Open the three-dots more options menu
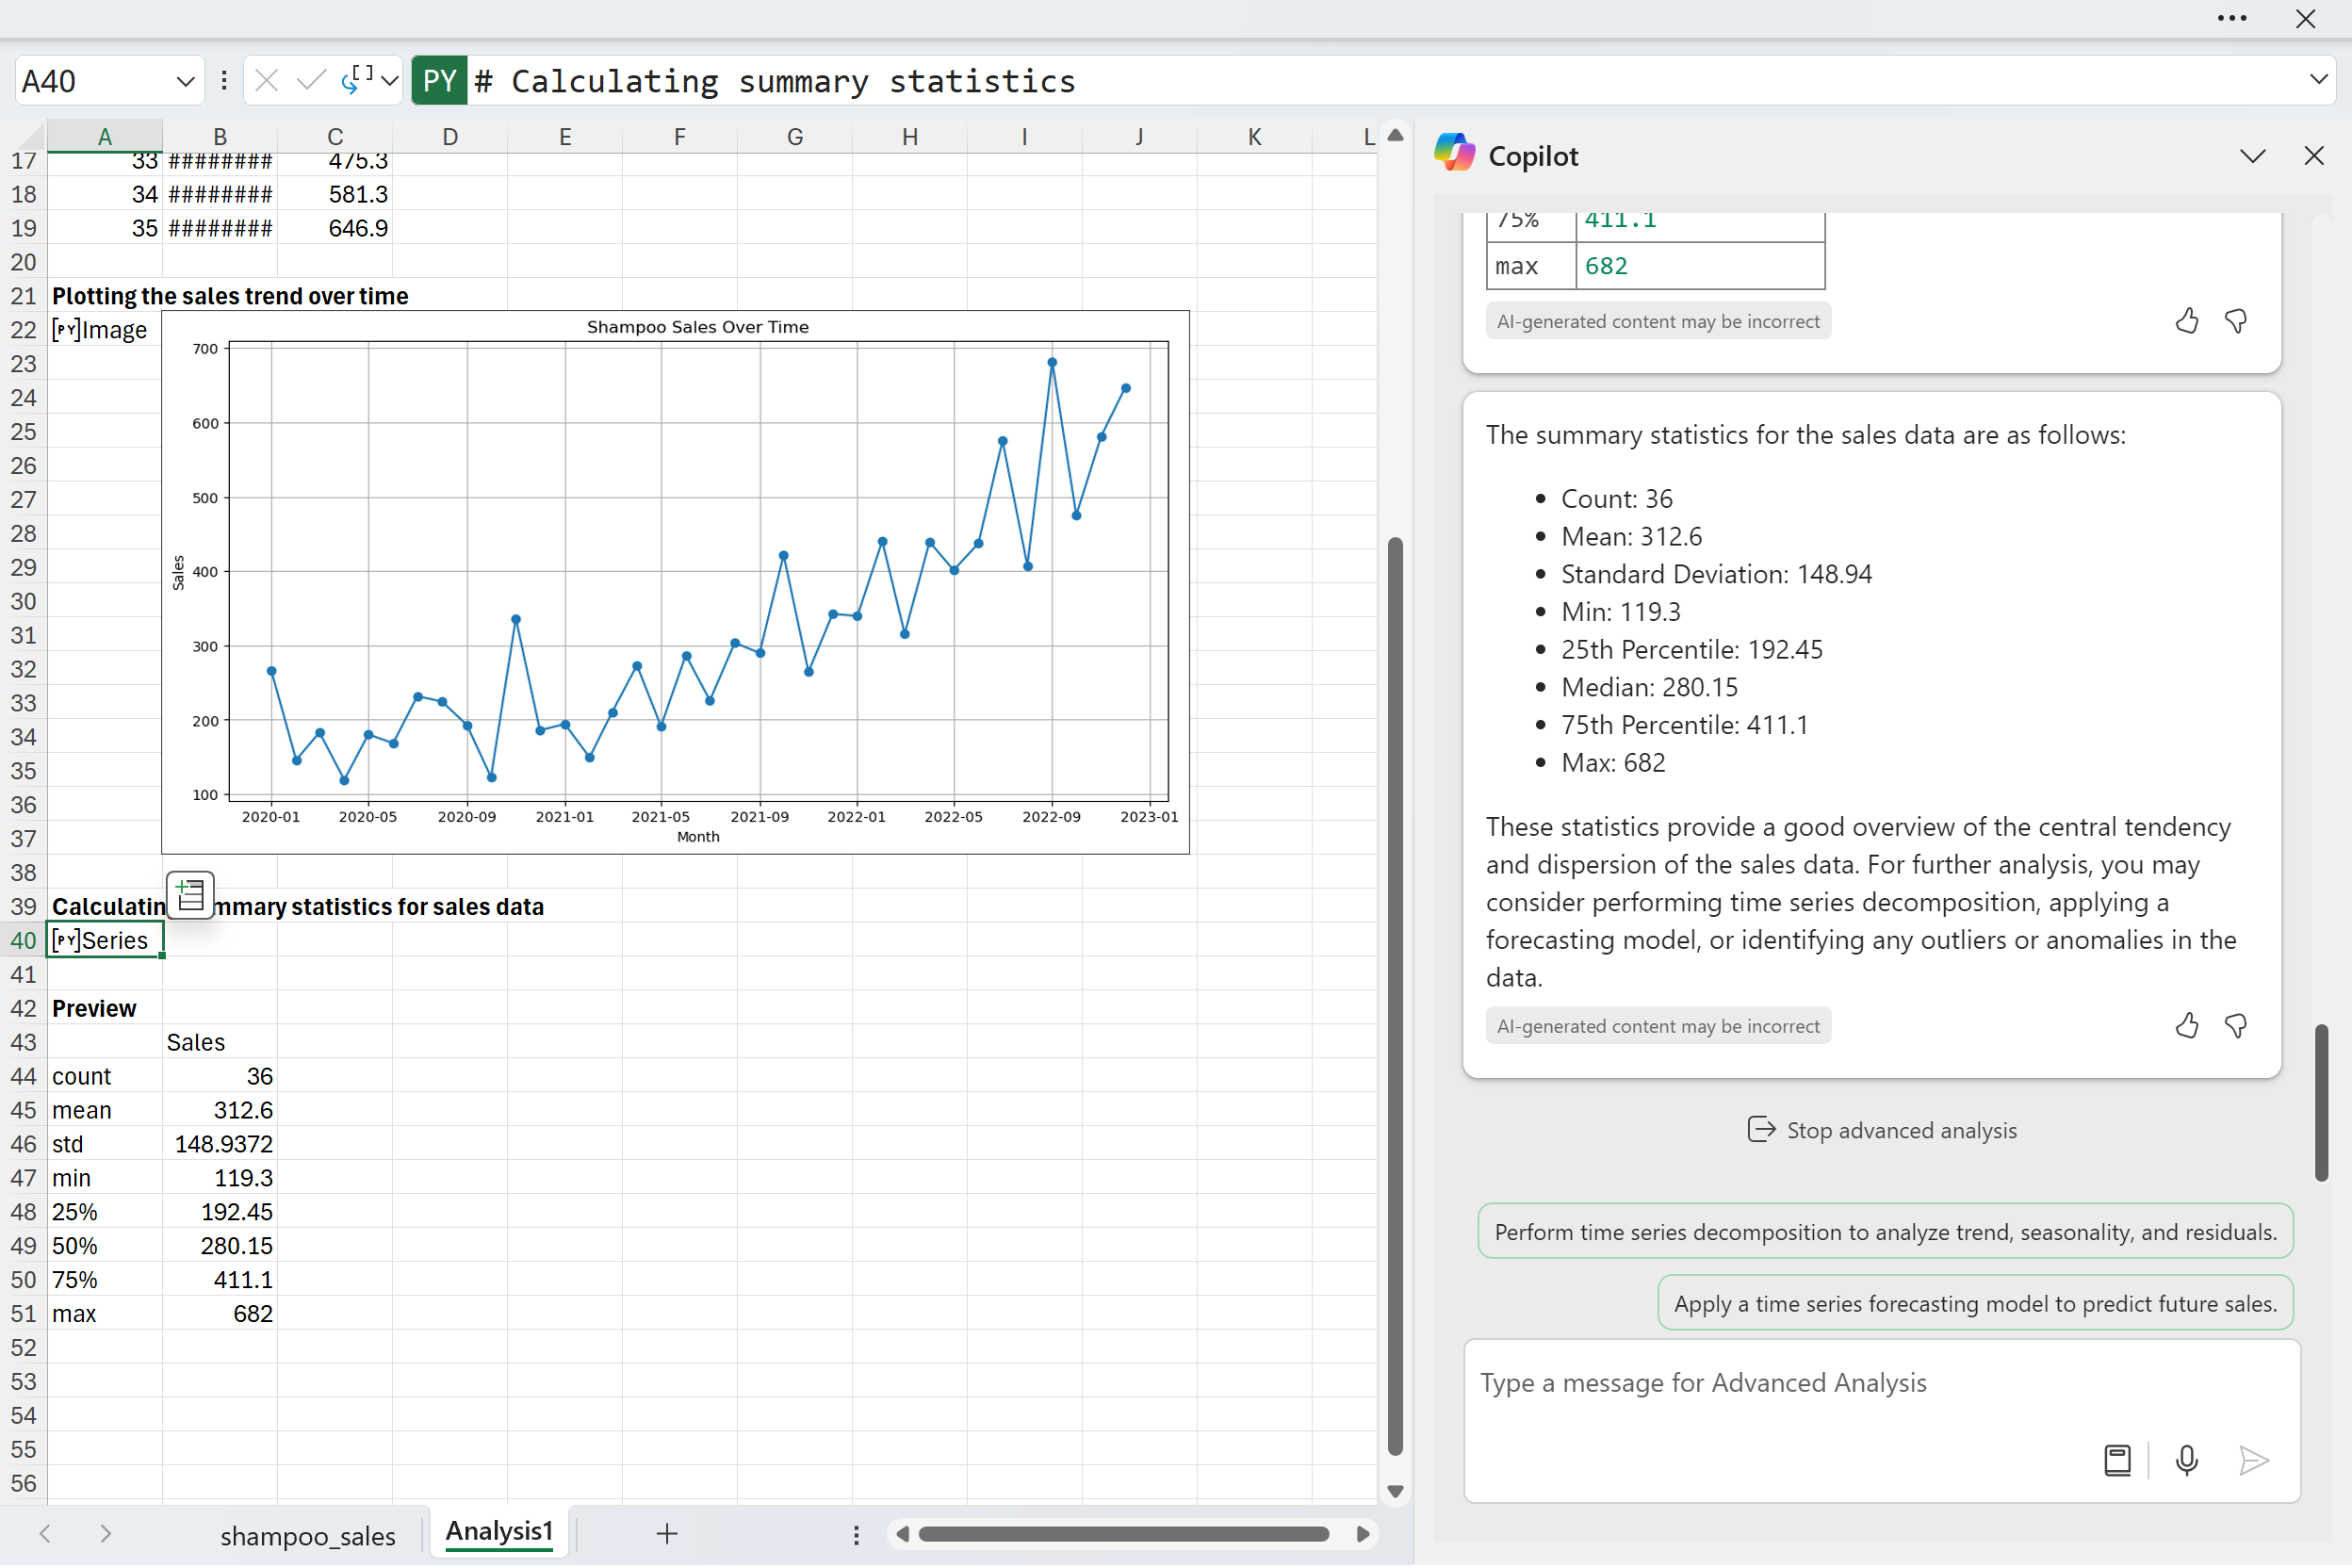This screenshot has height=1568, width=2352. (2231, 19)
